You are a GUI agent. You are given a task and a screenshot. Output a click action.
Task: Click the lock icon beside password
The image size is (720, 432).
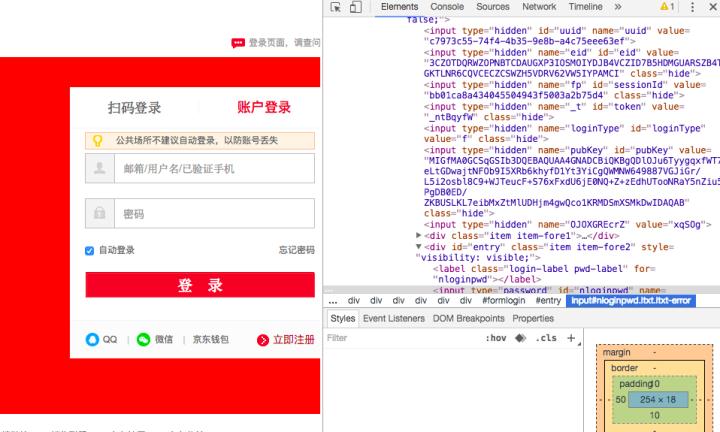(100, 213)
